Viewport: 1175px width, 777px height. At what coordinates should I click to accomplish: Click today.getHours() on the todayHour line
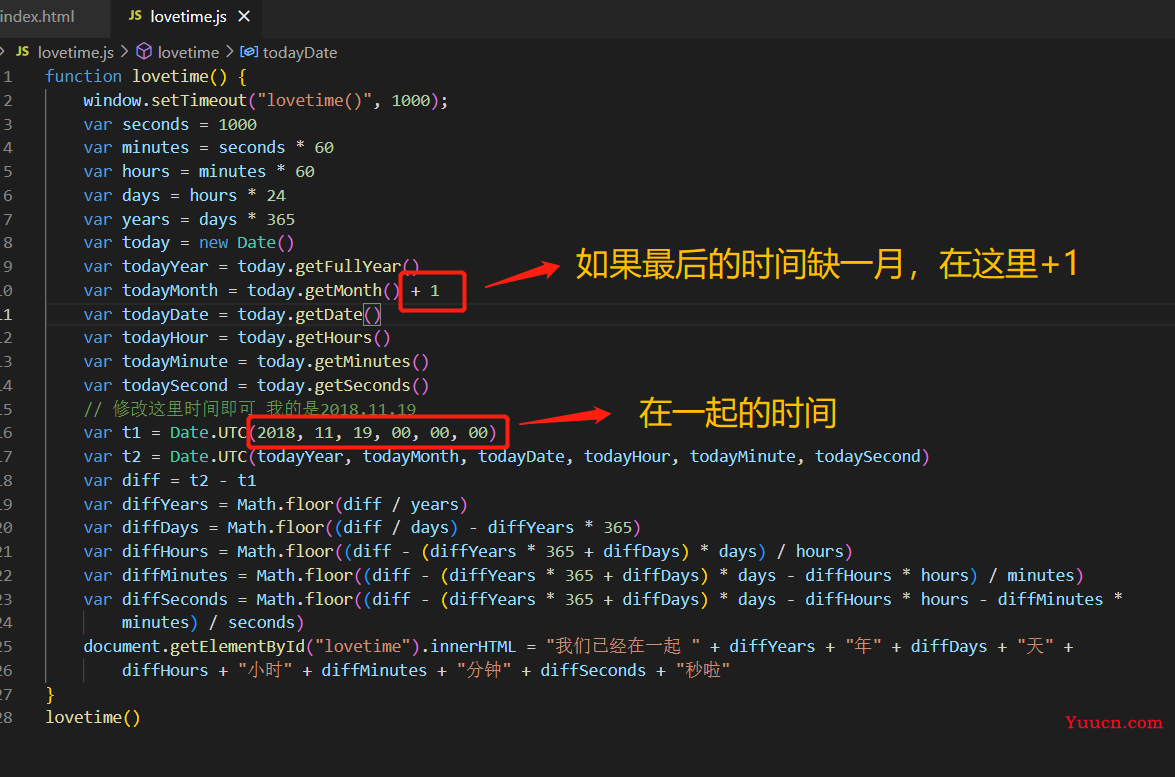click(x=314, y=338)
